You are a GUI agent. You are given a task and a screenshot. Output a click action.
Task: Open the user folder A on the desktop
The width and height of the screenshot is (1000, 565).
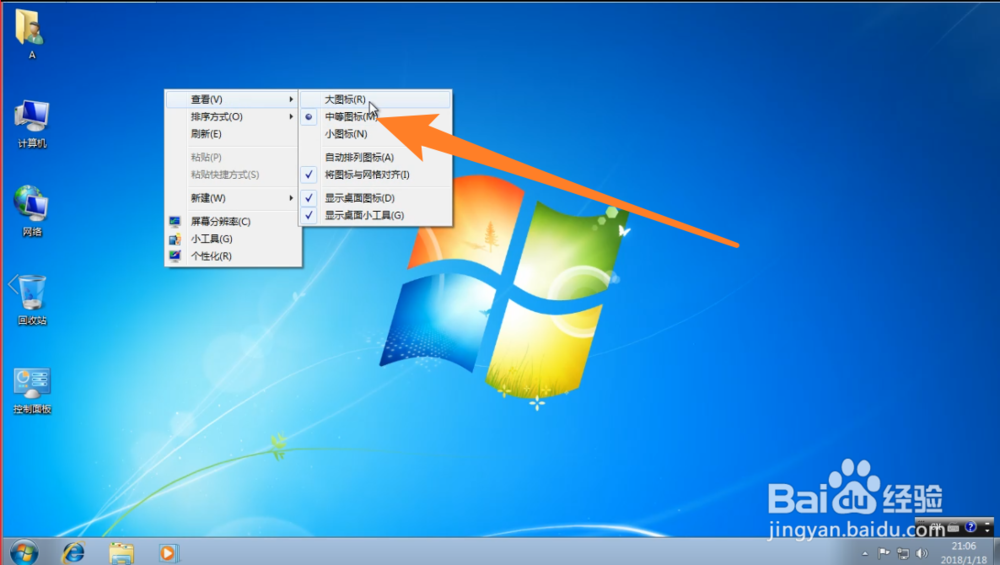pyautogui.click(x=30, y=33)
